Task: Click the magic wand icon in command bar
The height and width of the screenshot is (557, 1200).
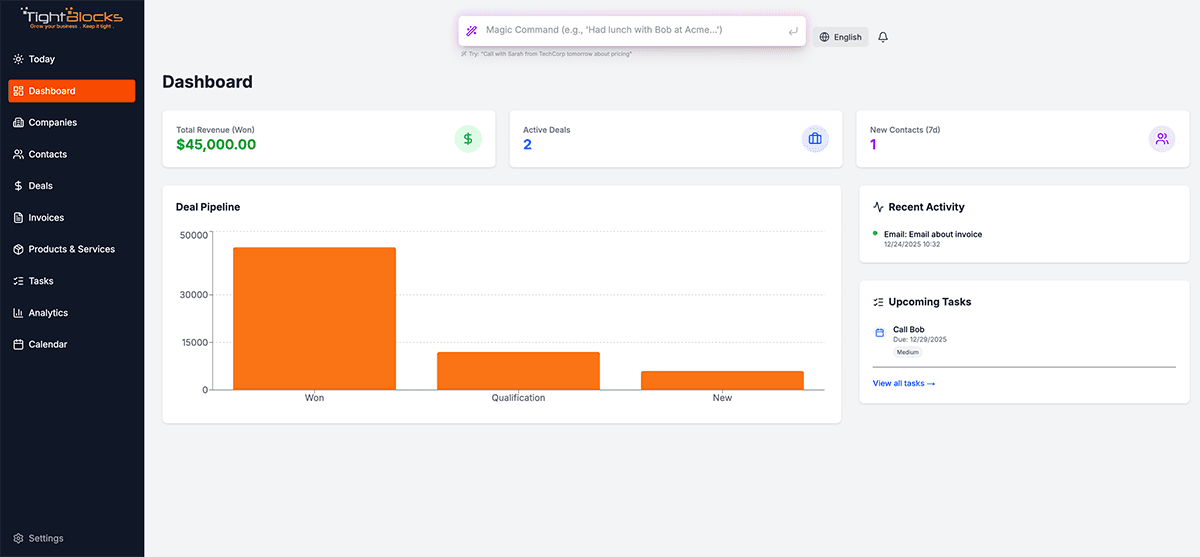Action: [x=472, y=31]
